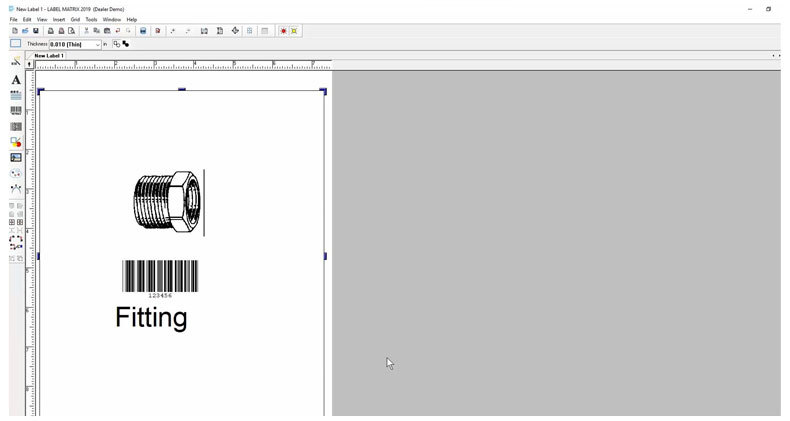Viewport: 790px width, 421px height.
Task: Click the blue grid toolbar icon
Action: click(249, 31)
